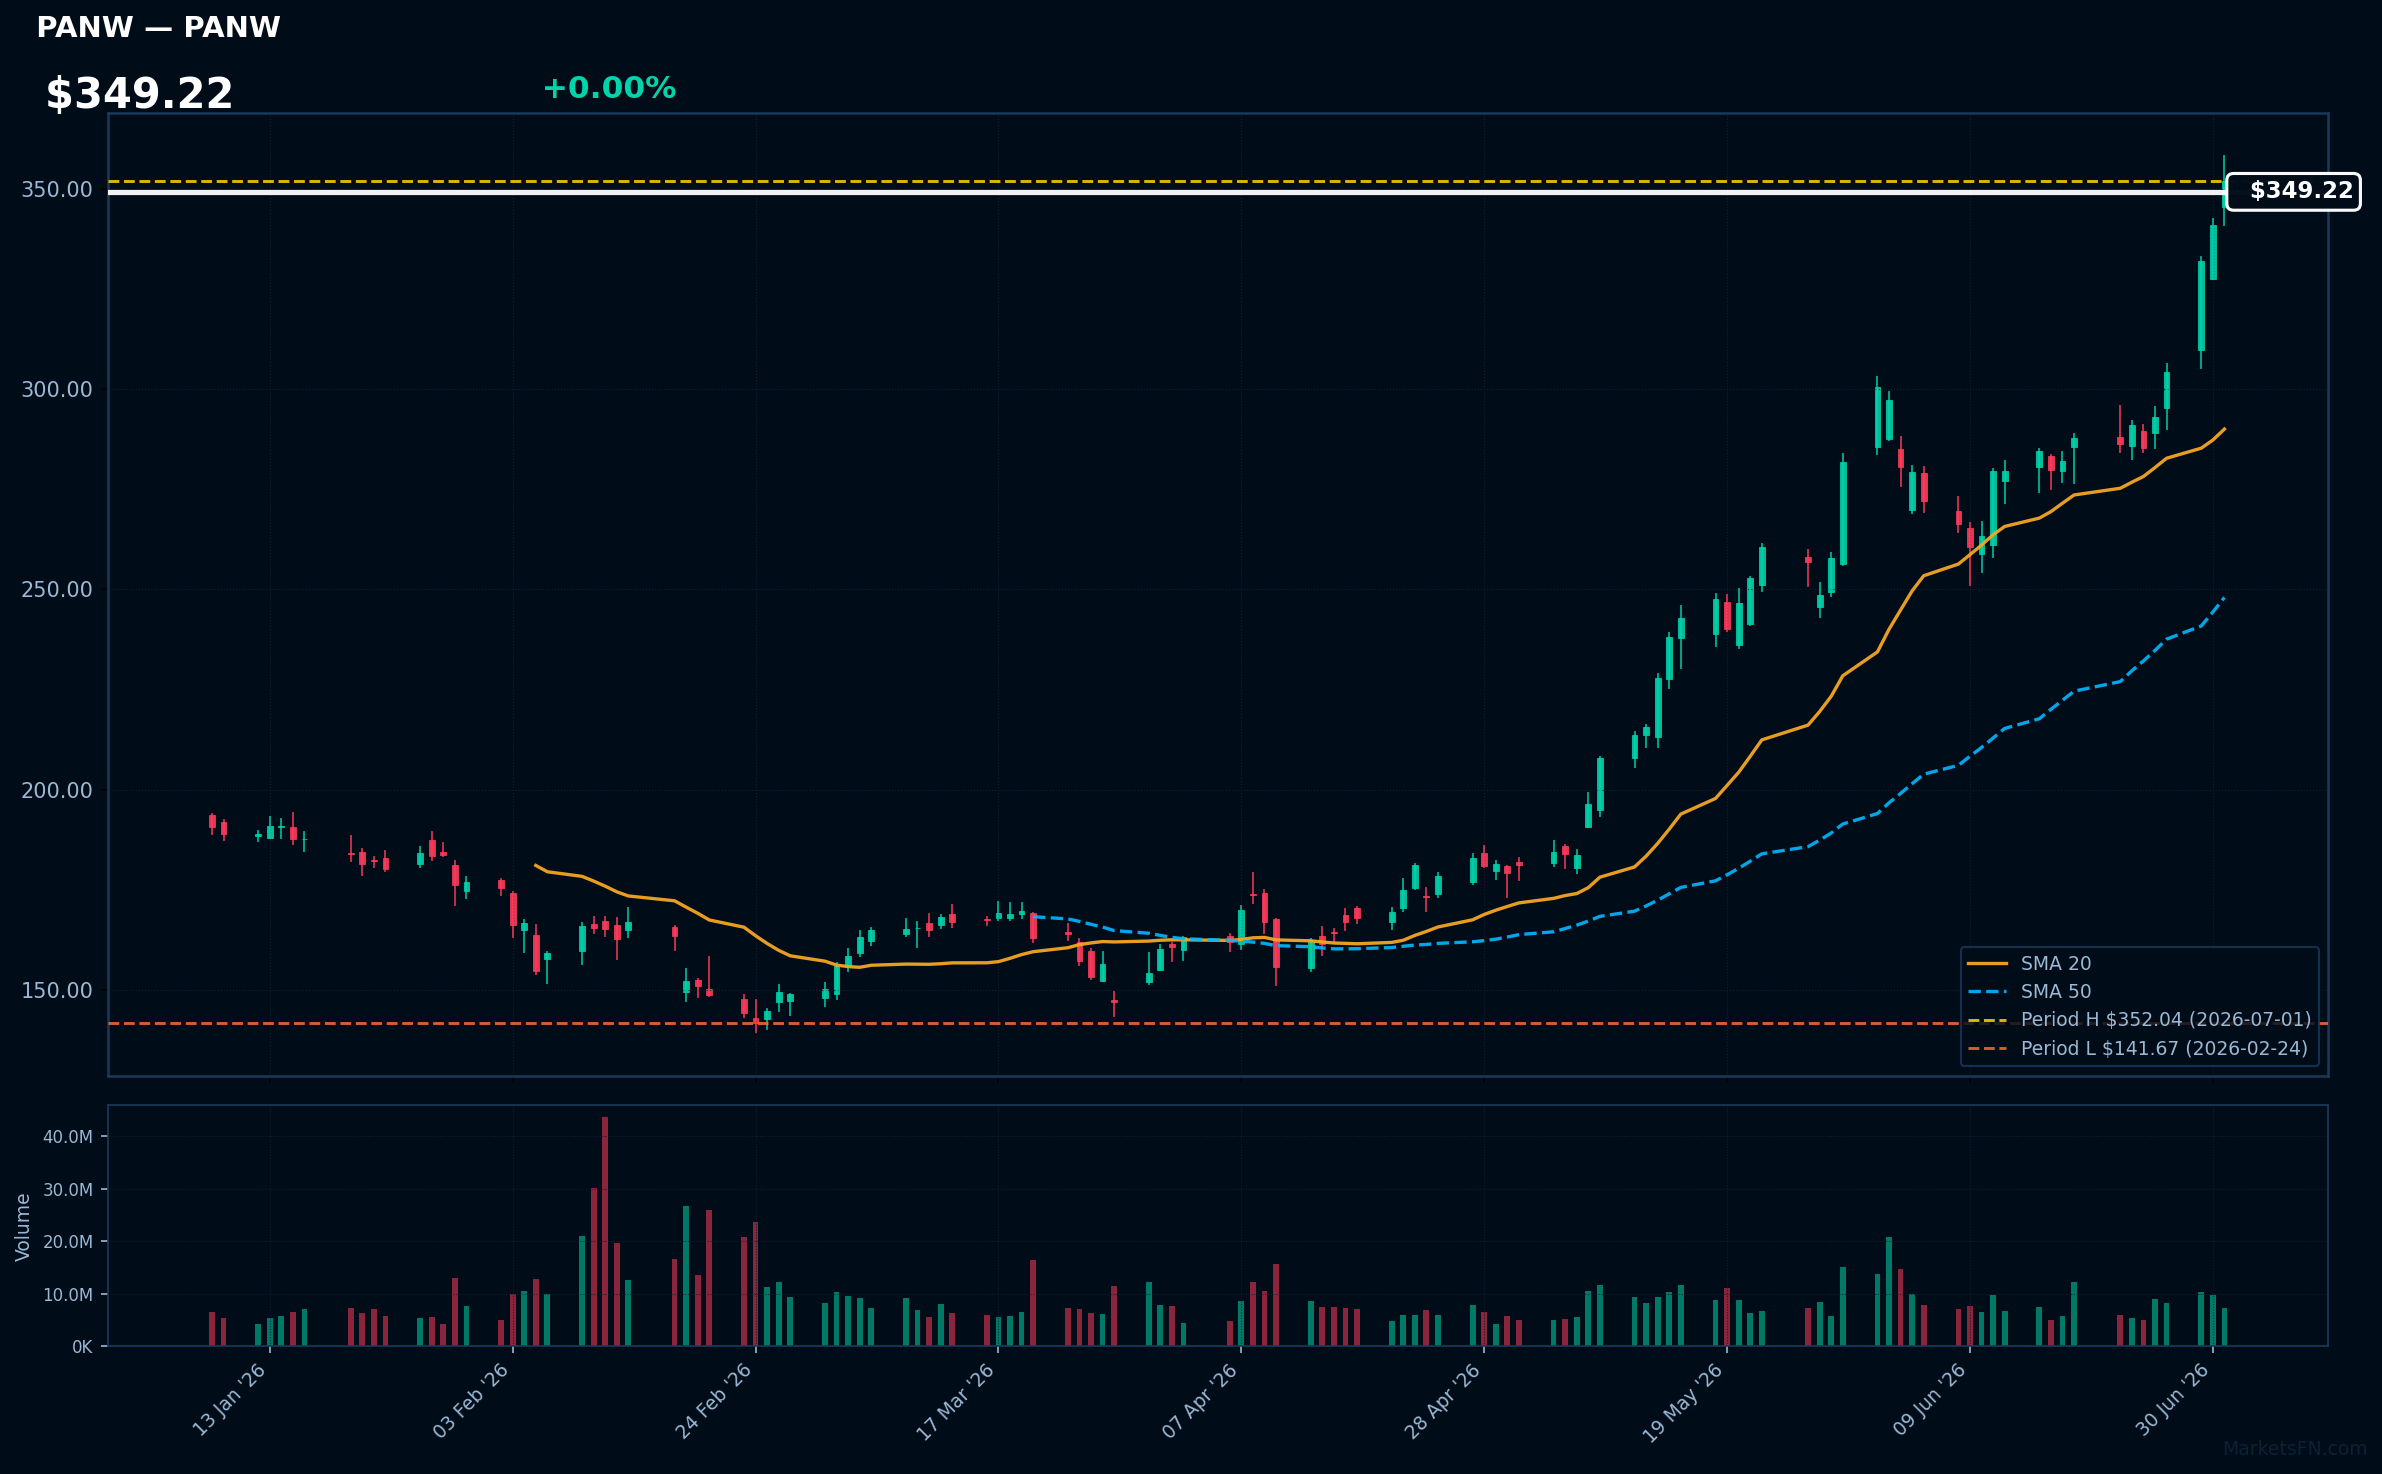
Task: Click the 30.0M volume axis label
Action: [x=68, y=1190]
